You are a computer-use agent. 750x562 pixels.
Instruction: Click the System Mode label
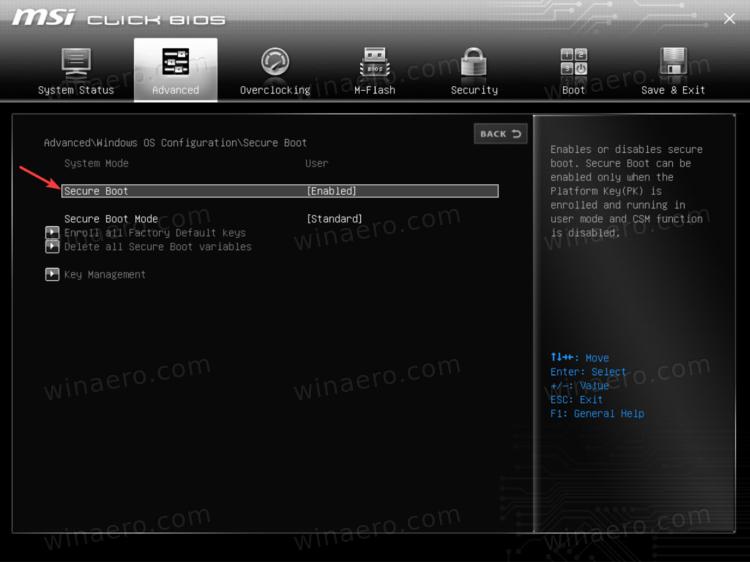(96, 163)
